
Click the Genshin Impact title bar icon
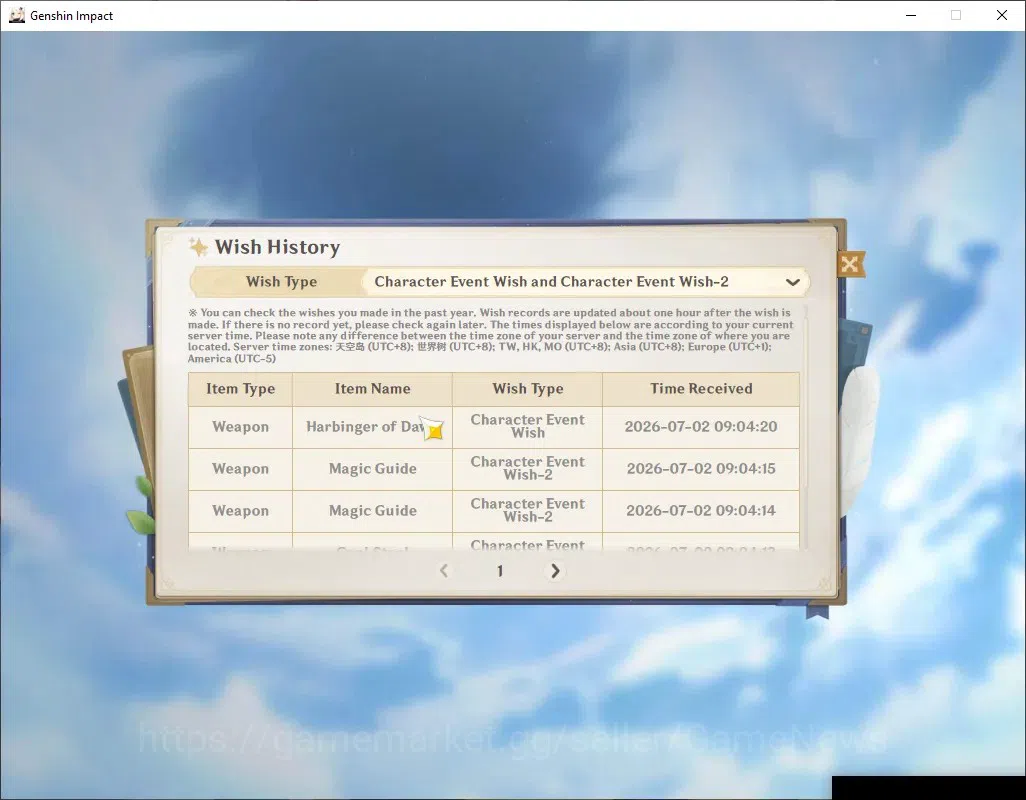(17, 15)
